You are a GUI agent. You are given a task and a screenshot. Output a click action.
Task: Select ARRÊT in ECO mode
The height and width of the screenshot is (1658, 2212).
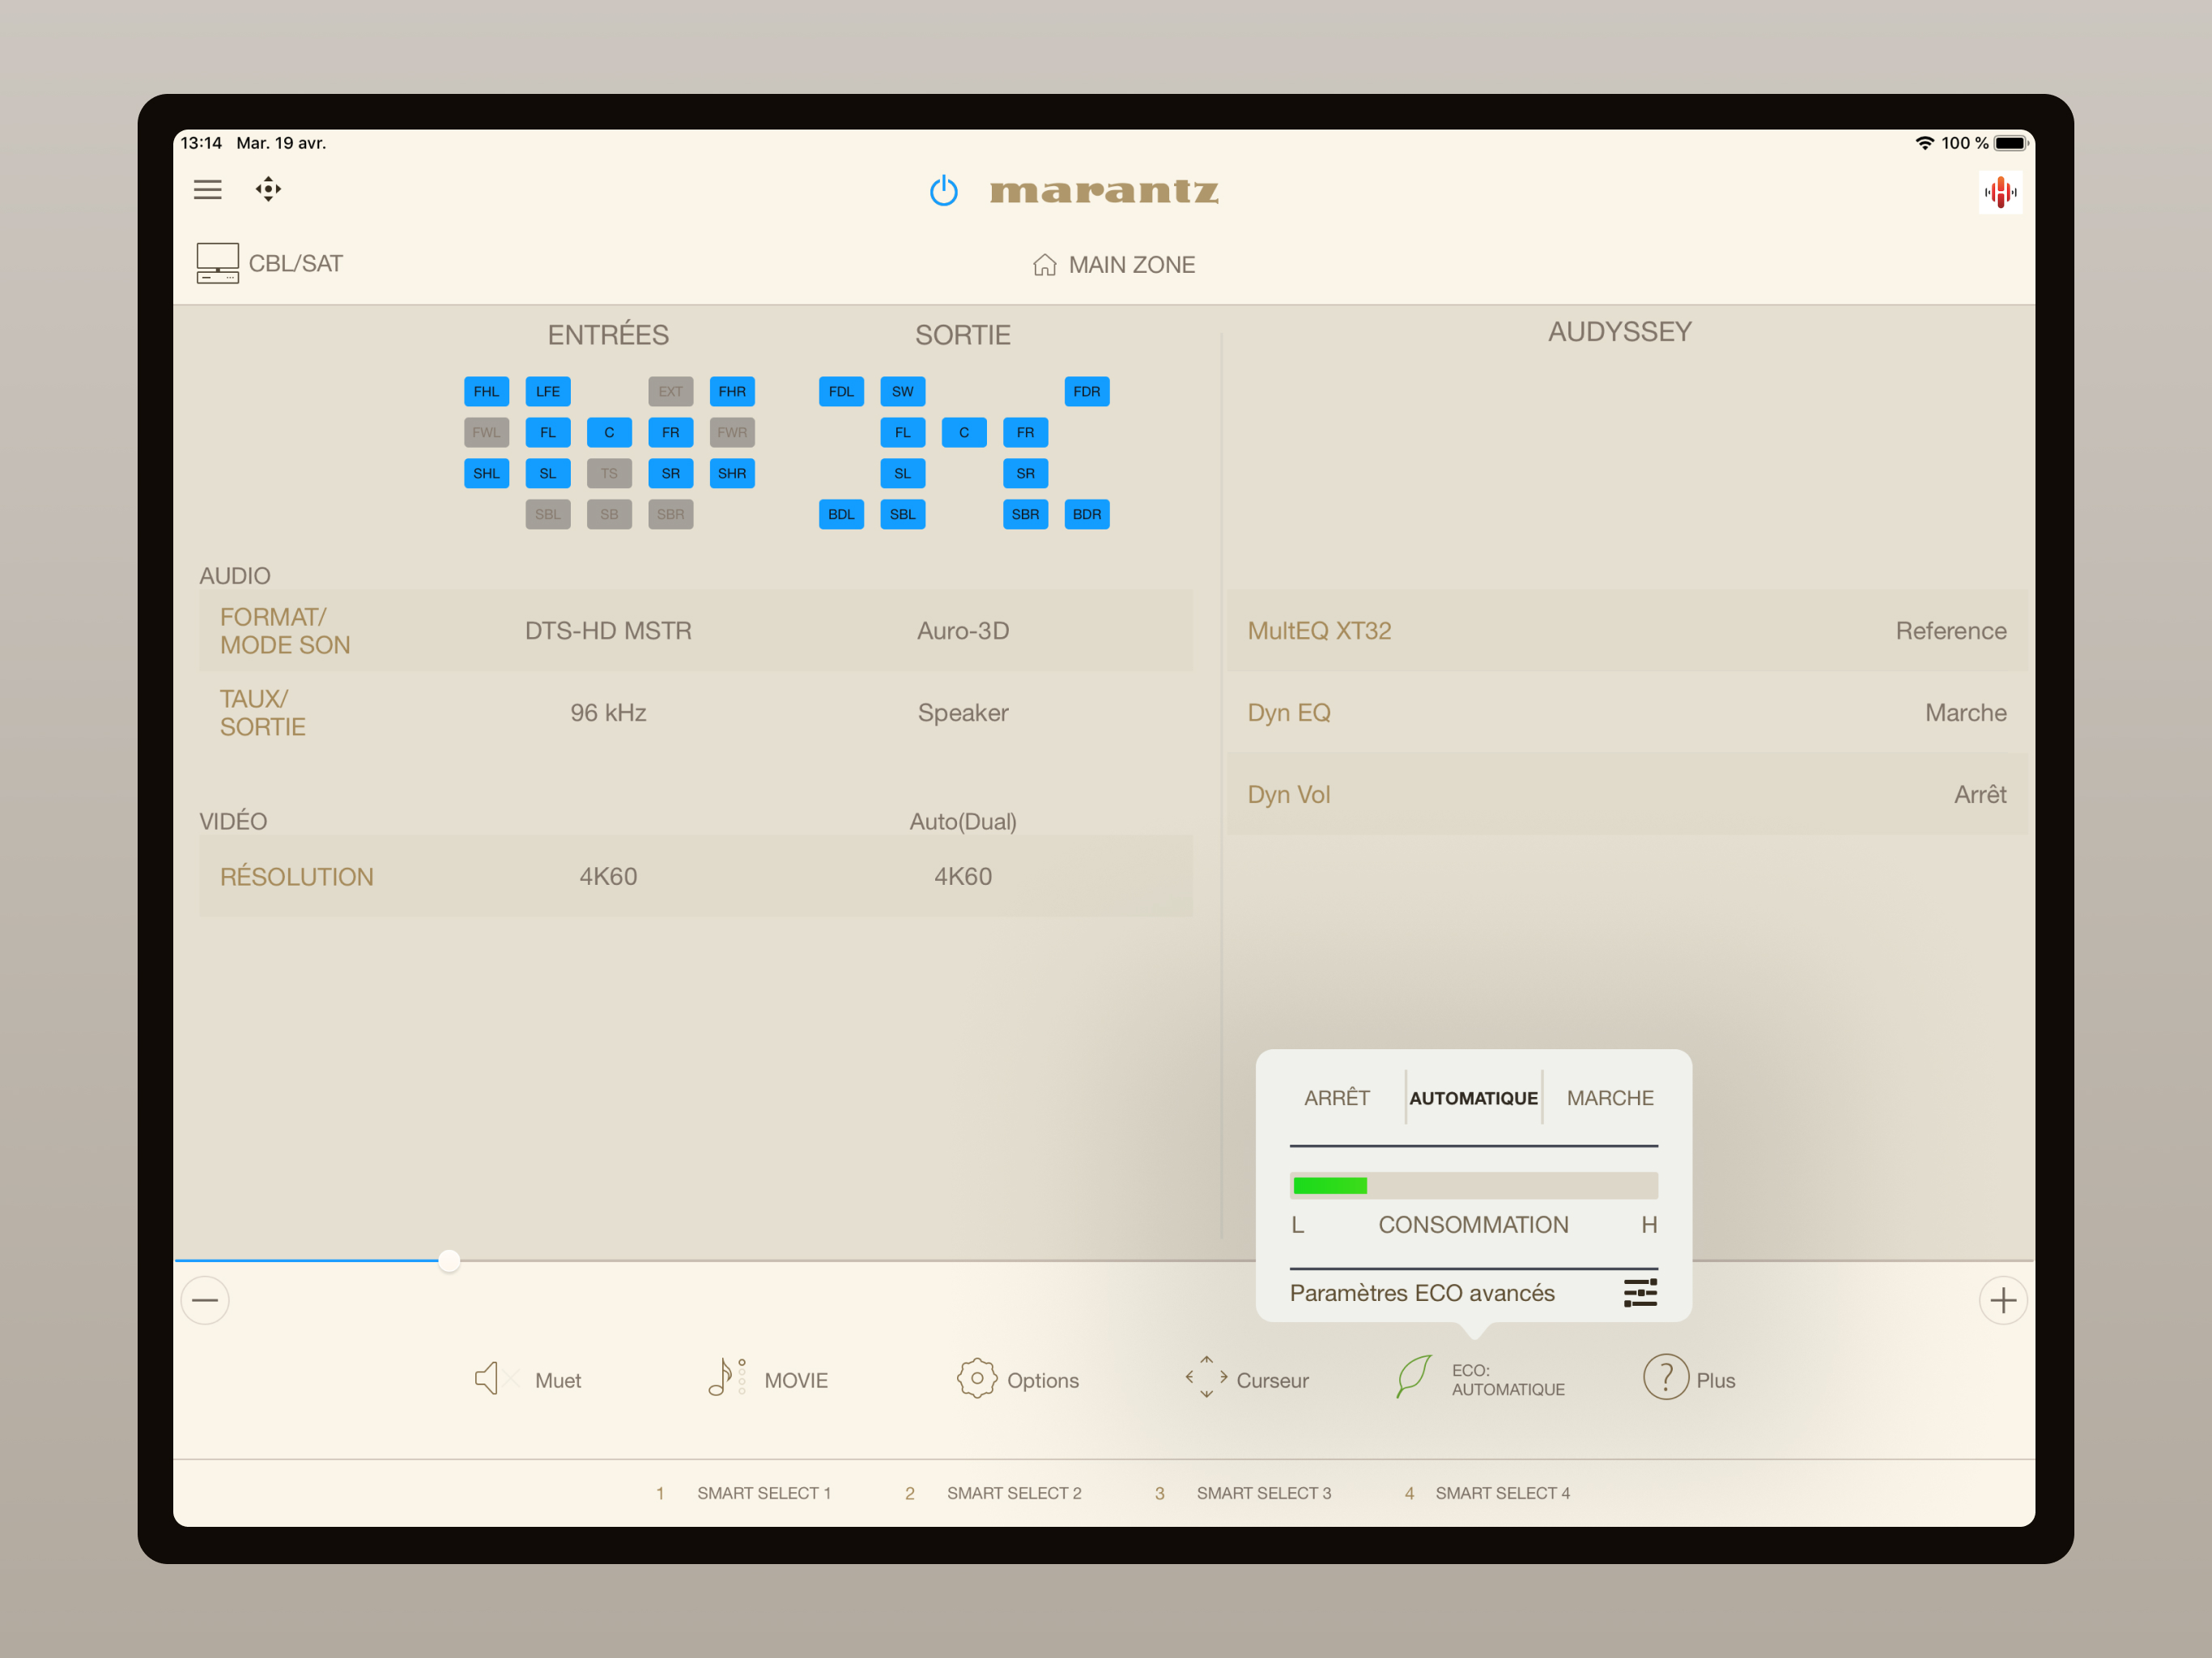1336,1098
